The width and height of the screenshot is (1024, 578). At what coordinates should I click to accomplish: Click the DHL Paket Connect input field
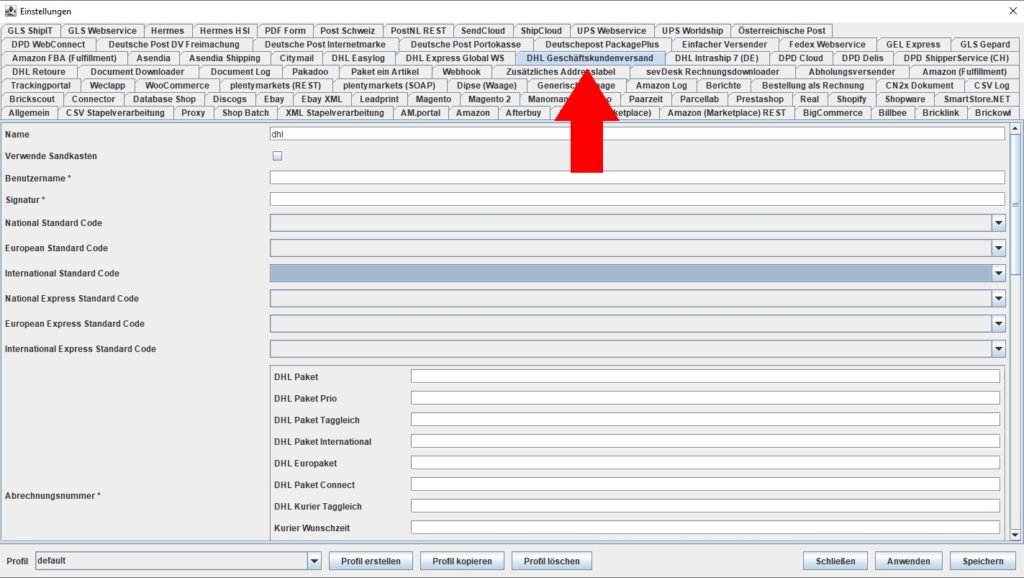pyautogui.click(x=705, y=485)
